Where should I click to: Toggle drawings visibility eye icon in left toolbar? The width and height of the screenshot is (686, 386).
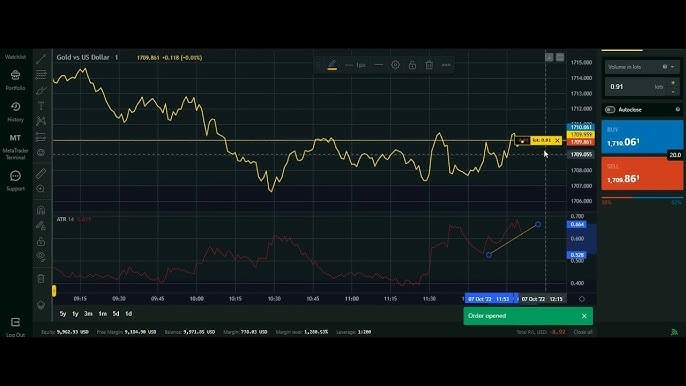coord(41,256)
